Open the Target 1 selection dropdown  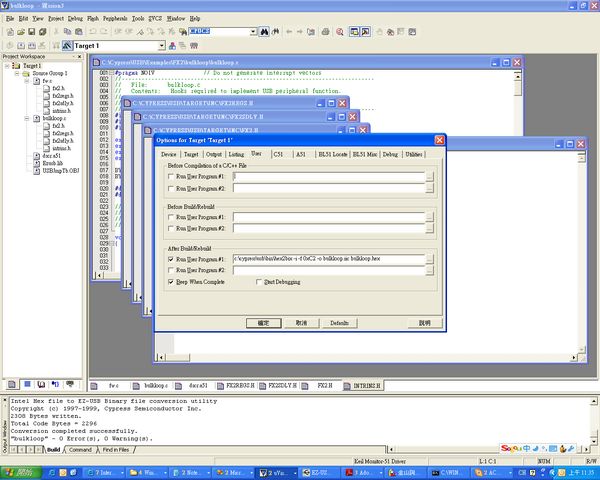tap(161, 46)
